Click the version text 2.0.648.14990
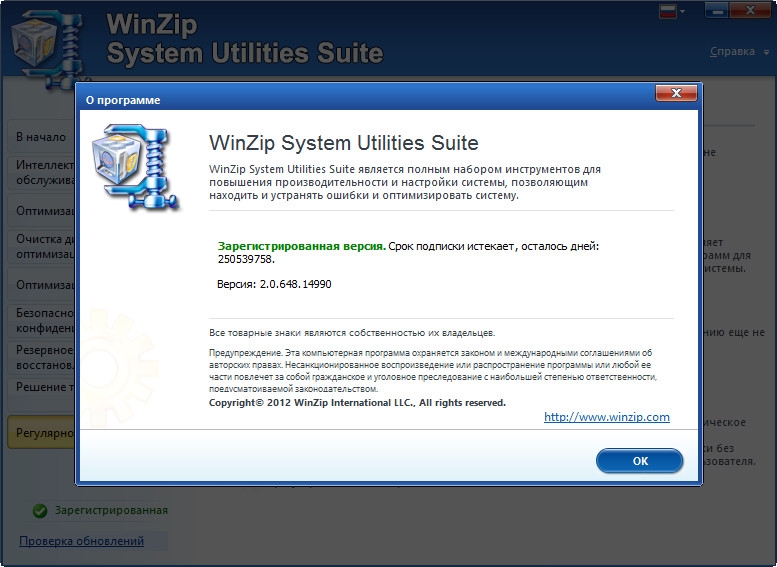The height and width of the screenshot is (567, 777). (x=295, y=284)
